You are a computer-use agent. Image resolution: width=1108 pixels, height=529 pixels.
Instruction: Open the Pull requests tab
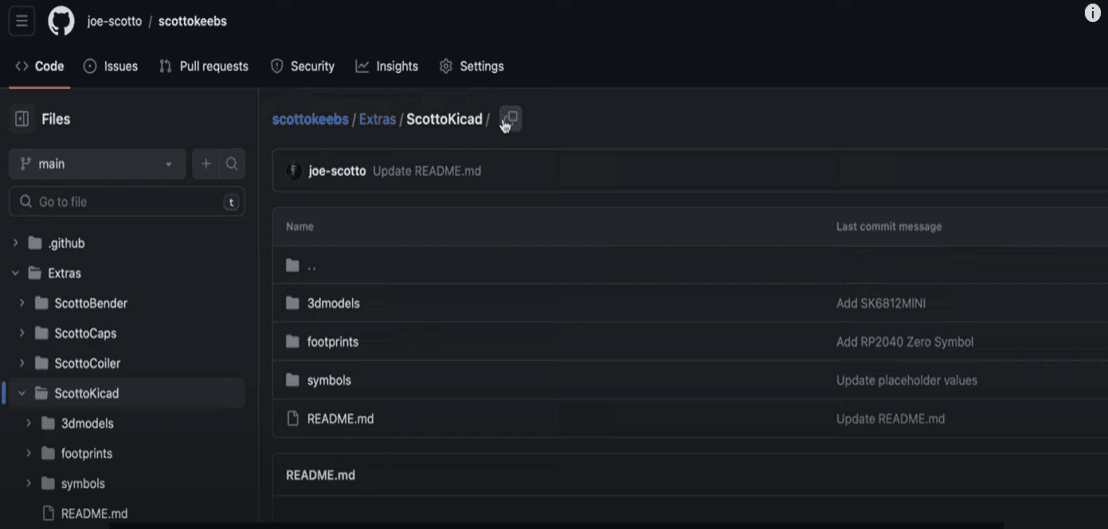(x=204, y=66)
